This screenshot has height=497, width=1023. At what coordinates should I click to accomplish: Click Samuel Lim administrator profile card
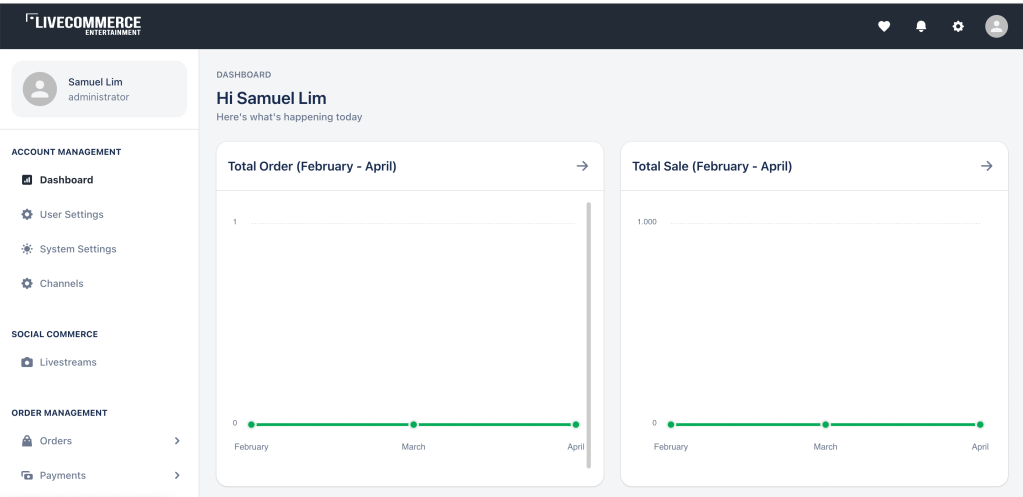(x=99, y=89)
